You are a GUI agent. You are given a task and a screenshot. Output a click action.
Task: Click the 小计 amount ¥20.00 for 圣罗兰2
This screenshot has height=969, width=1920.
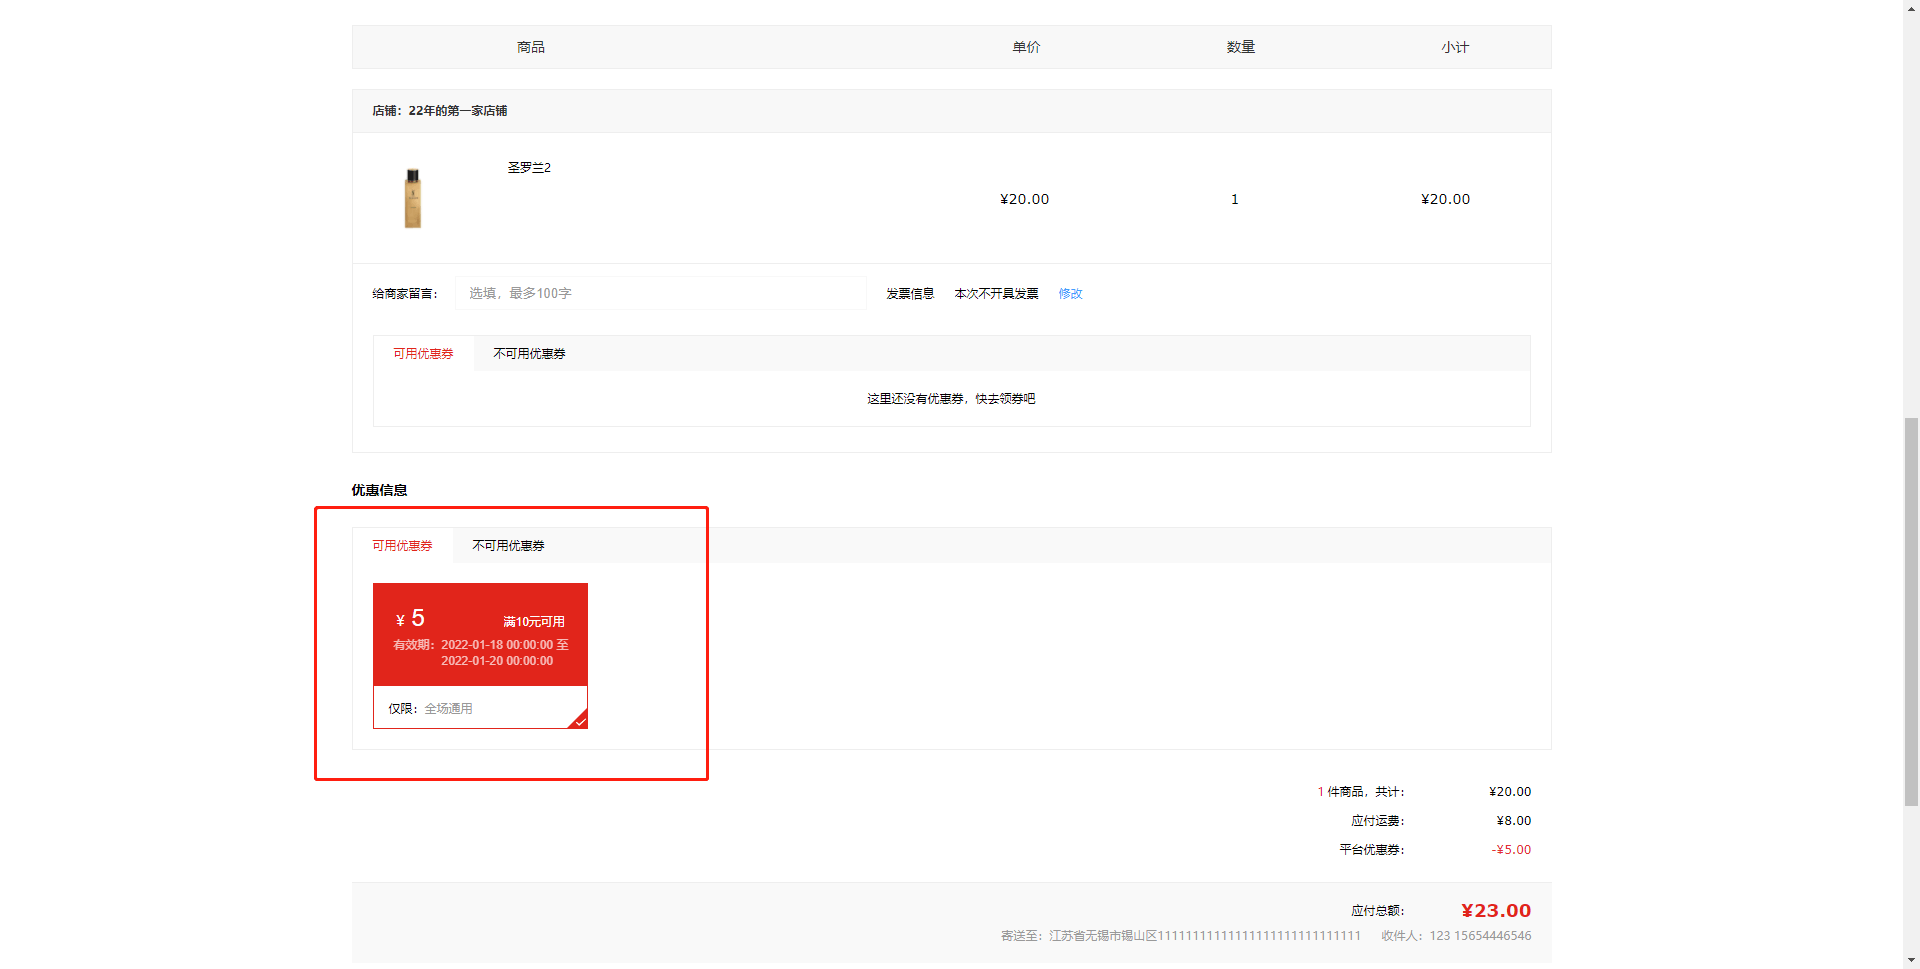1445,199
